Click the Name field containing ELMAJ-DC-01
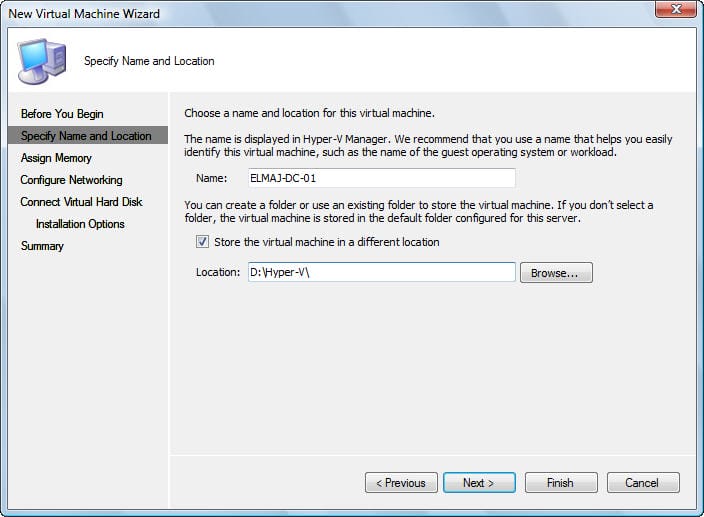Image resolution: width=704 pixels, height=517 pixels. click(x=380, y=178)
